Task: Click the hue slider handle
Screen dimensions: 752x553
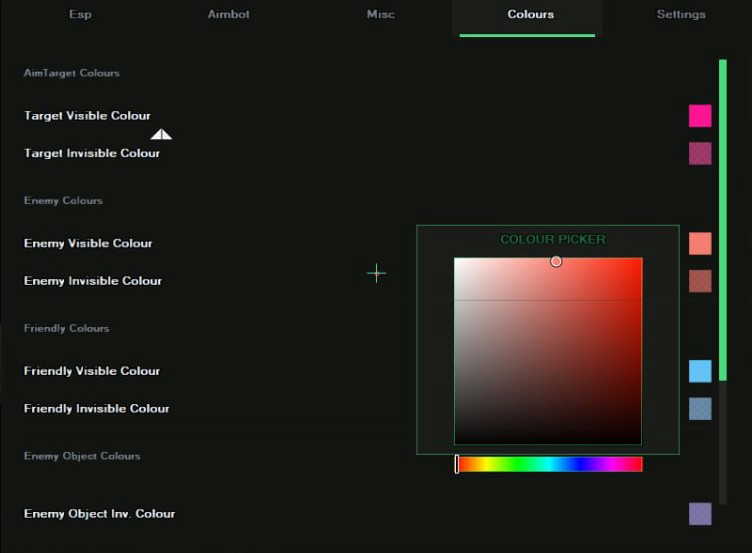Action: (x=457, y=464)
